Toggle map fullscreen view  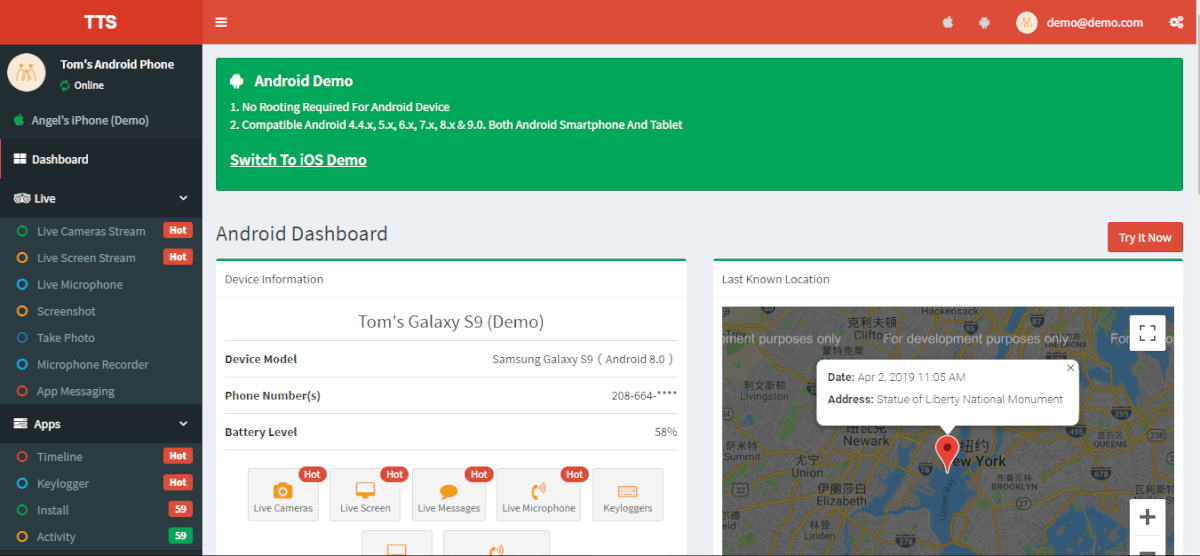coord(1147,333)
